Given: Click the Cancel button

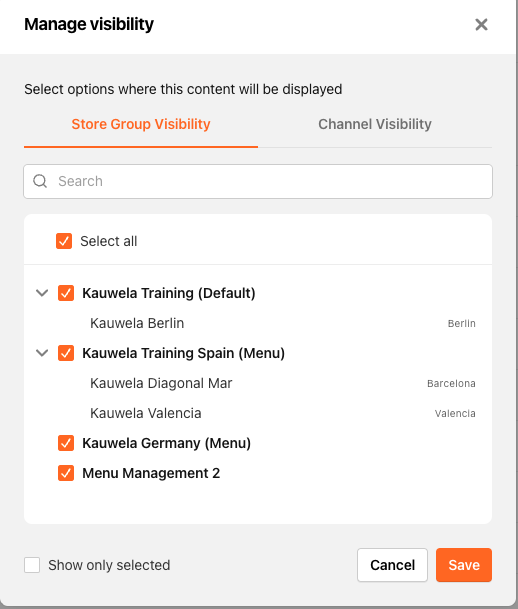Looking at the screenshot, I should tap(392, 565).
